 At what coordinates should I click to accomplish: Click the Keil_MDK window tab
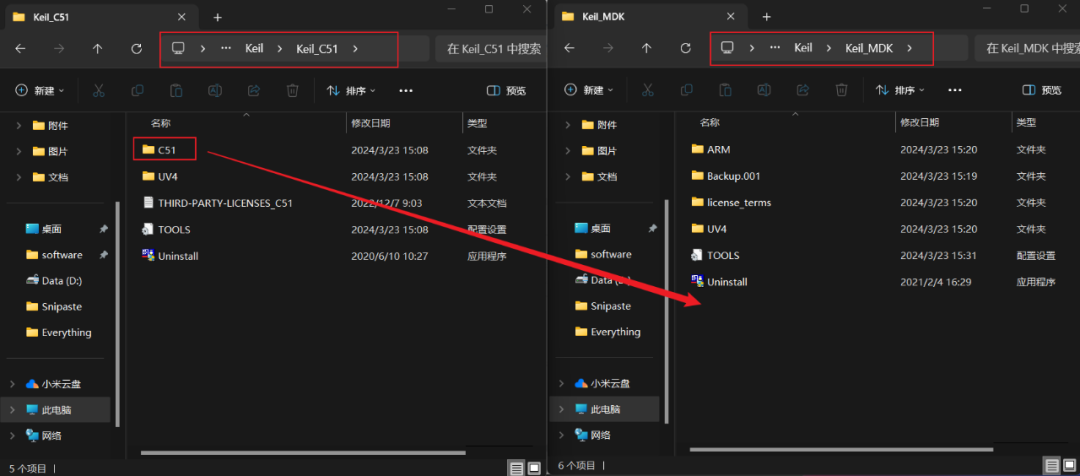coord(649,17)
